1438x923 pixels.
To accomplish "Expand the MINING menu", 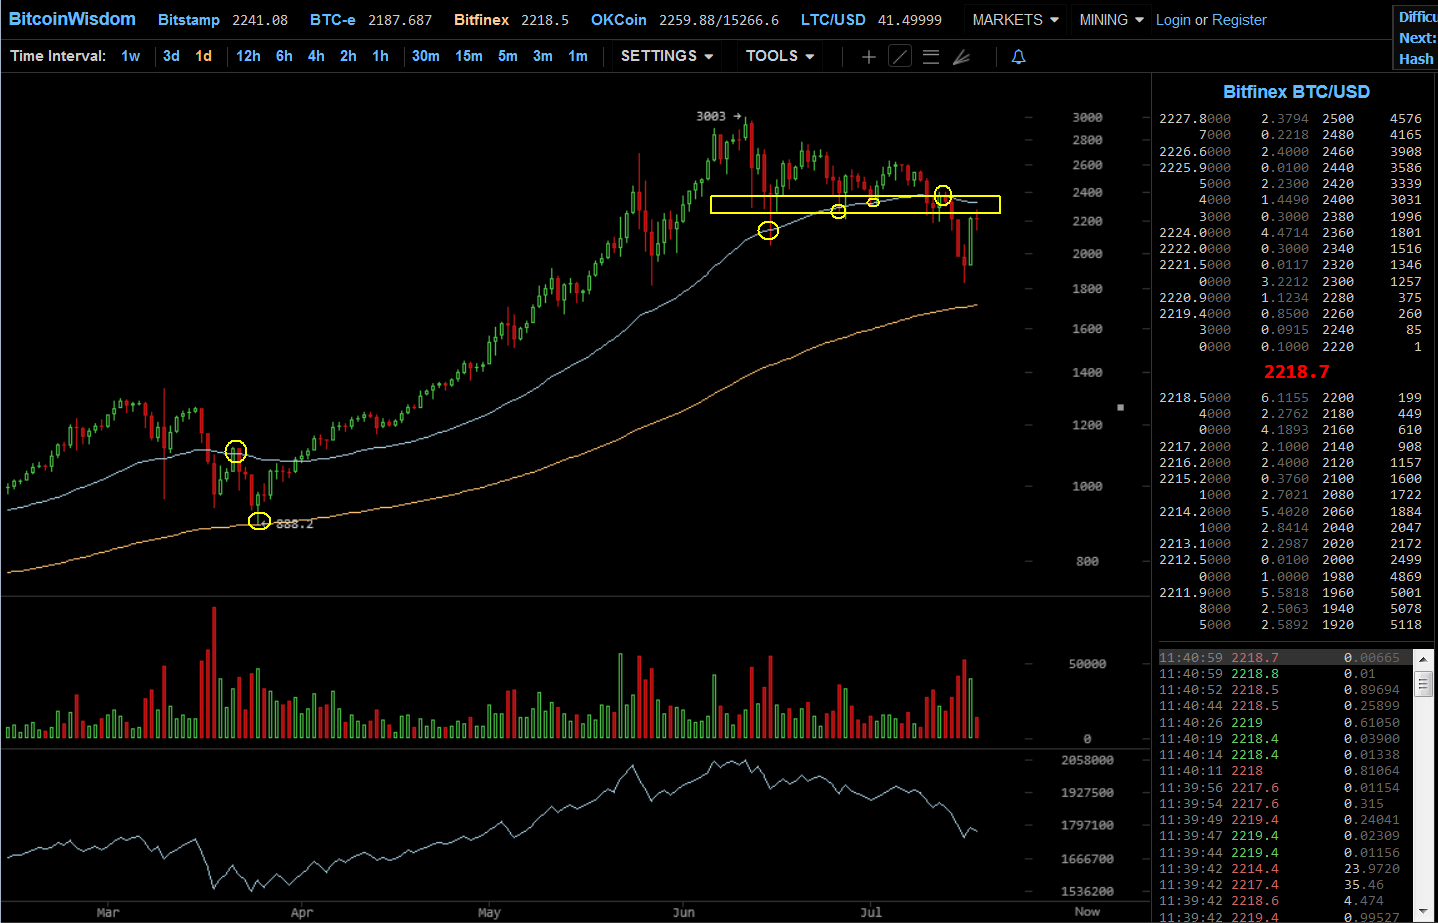I will (x=1111, y=20).
